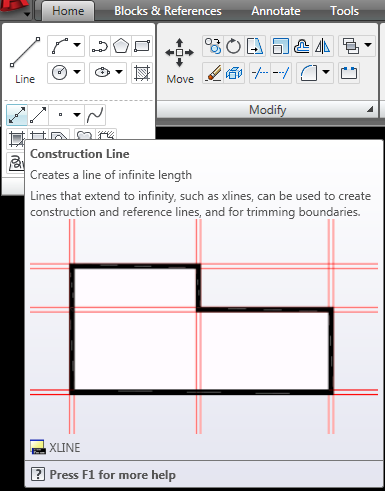Expand the Modify panel title arrow
Viewport: 385px width, 491px height.
[370, 109]
